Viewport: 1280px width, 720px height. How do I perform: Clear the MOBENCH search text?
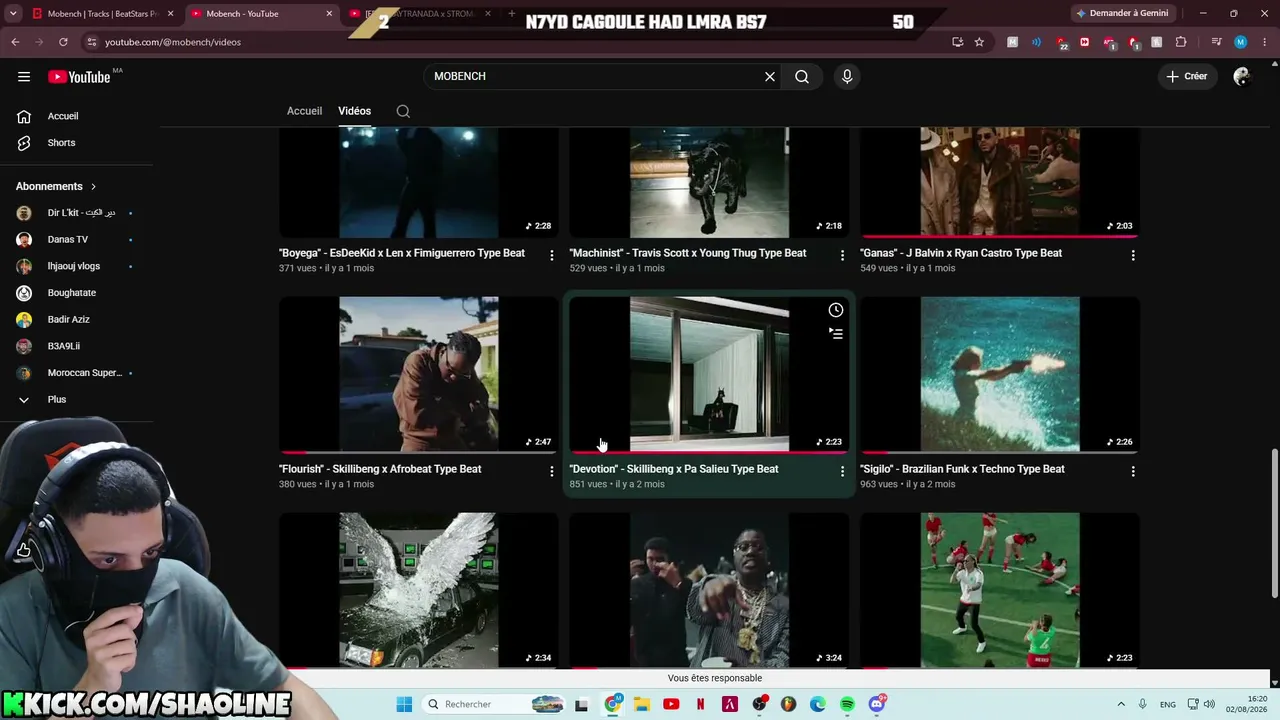tap(770, 77)
